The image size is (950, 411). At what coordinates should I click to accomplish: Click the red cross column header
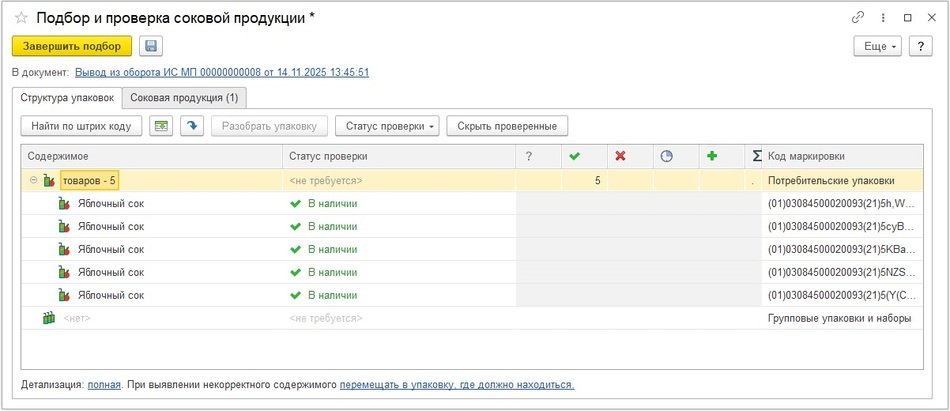click(620, 156)
